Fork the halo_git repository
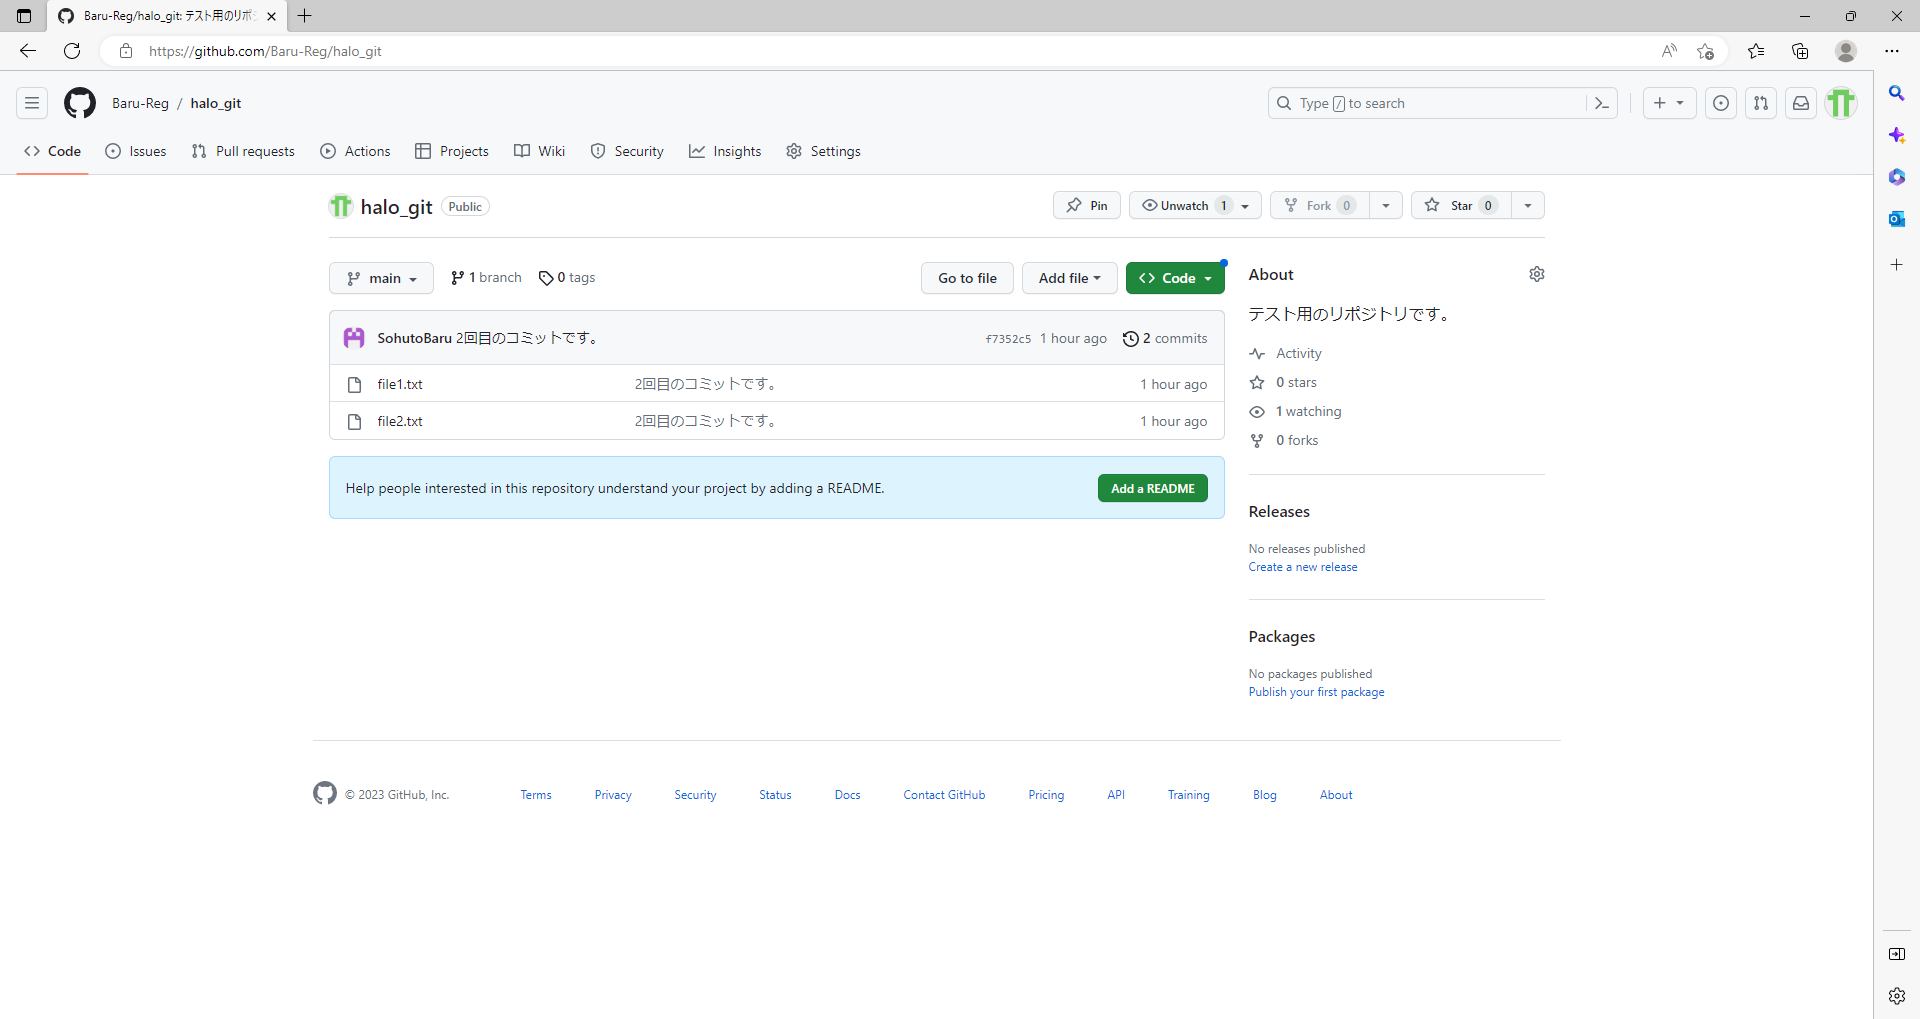This screenshot has height=1019, width=1920. 1320,205
